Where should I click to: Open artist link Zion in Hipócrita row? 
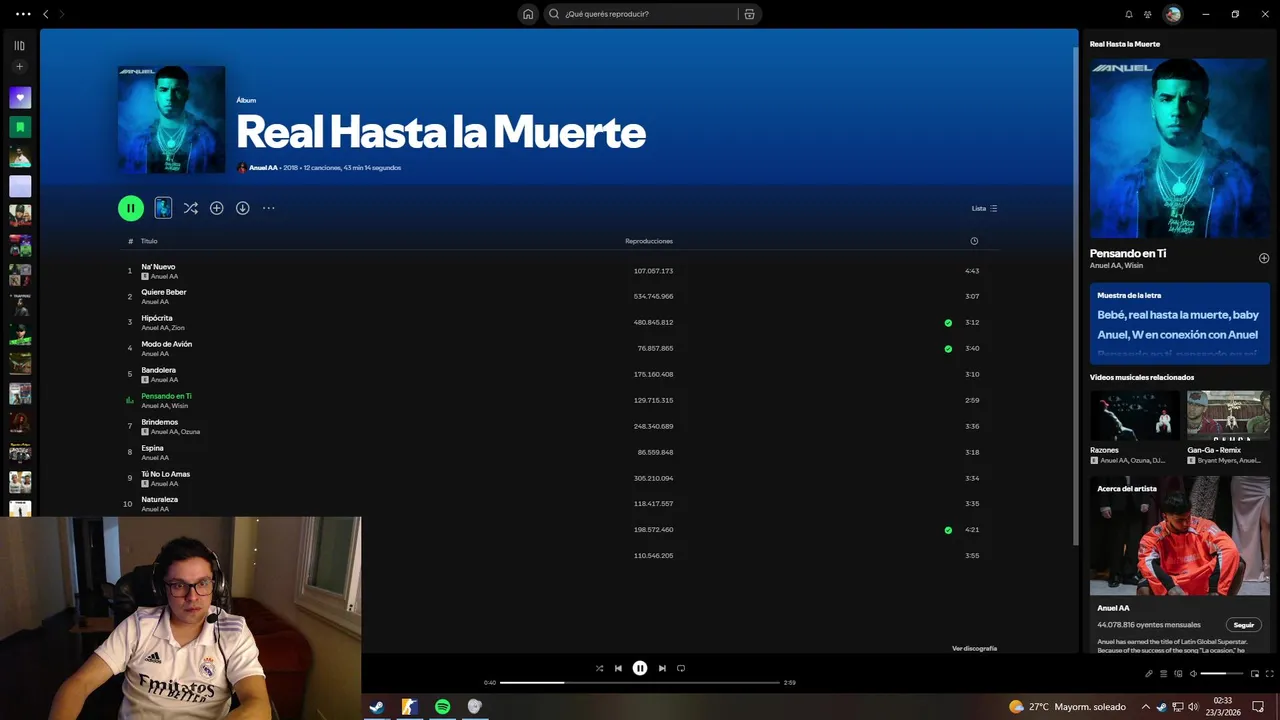[178, 328]
